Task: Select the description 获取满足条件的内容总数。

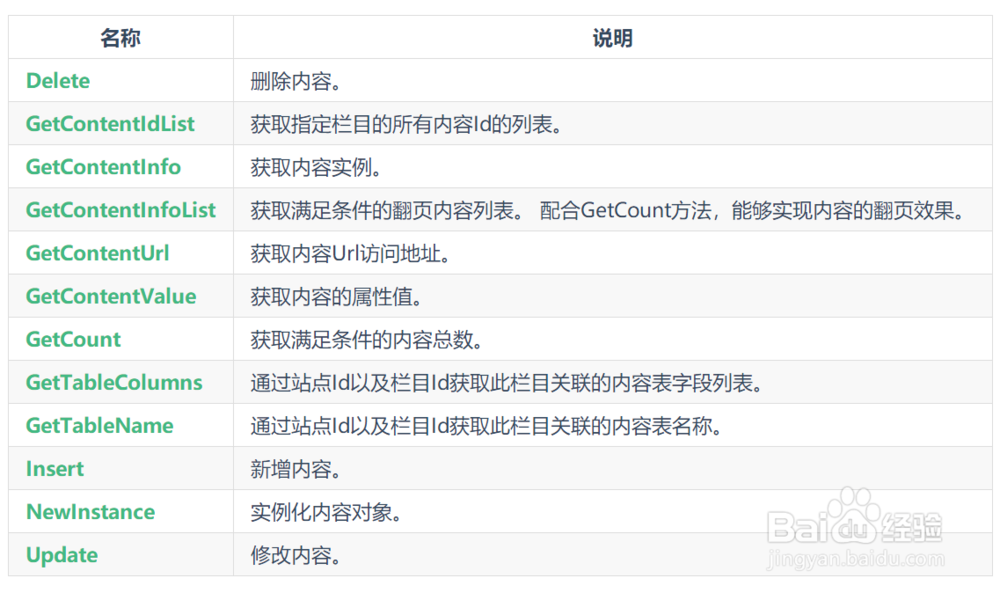Action: tap(367, 340)
